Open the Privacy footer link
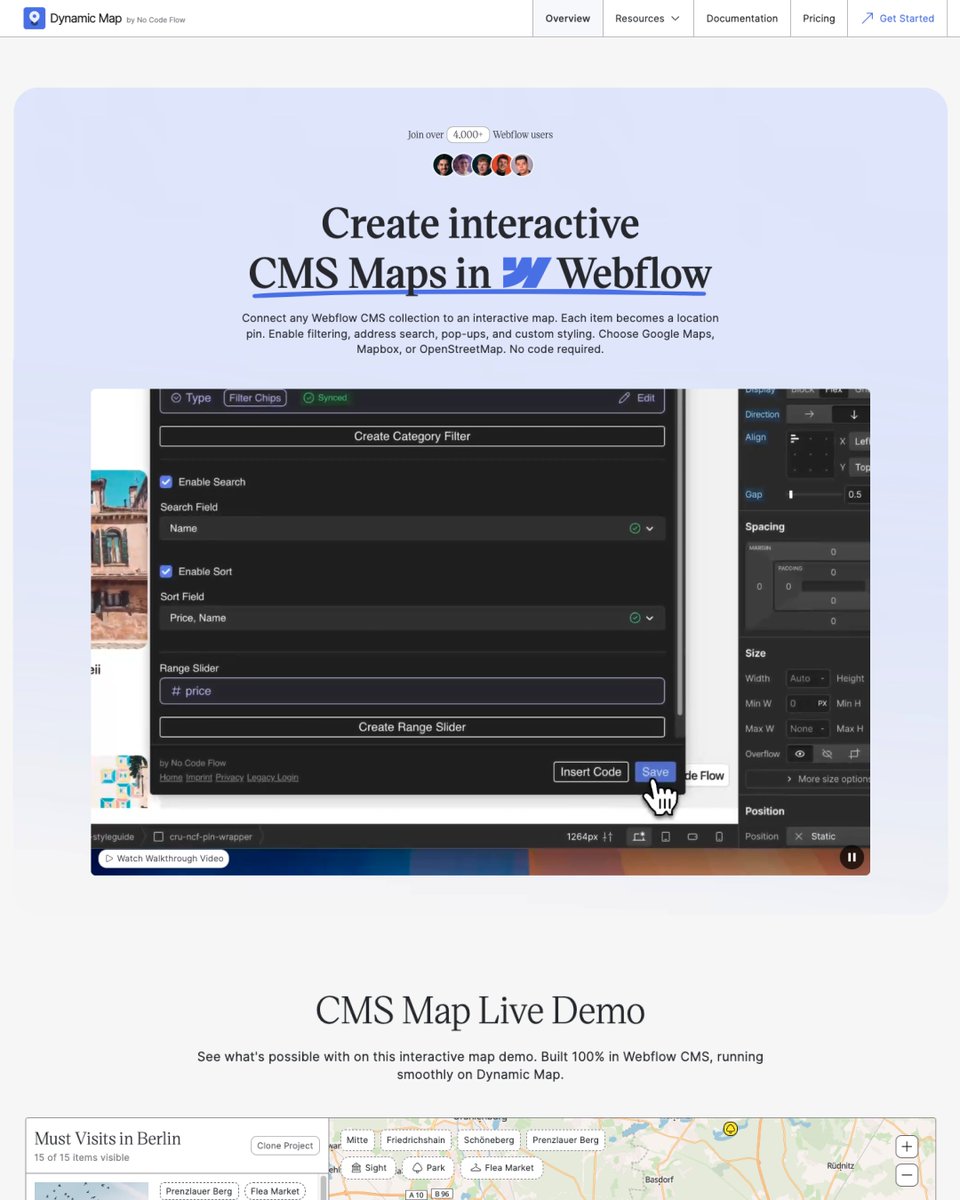Image resolution: width=960 pixels, height=1200 pixels. [x=230, y=777]
